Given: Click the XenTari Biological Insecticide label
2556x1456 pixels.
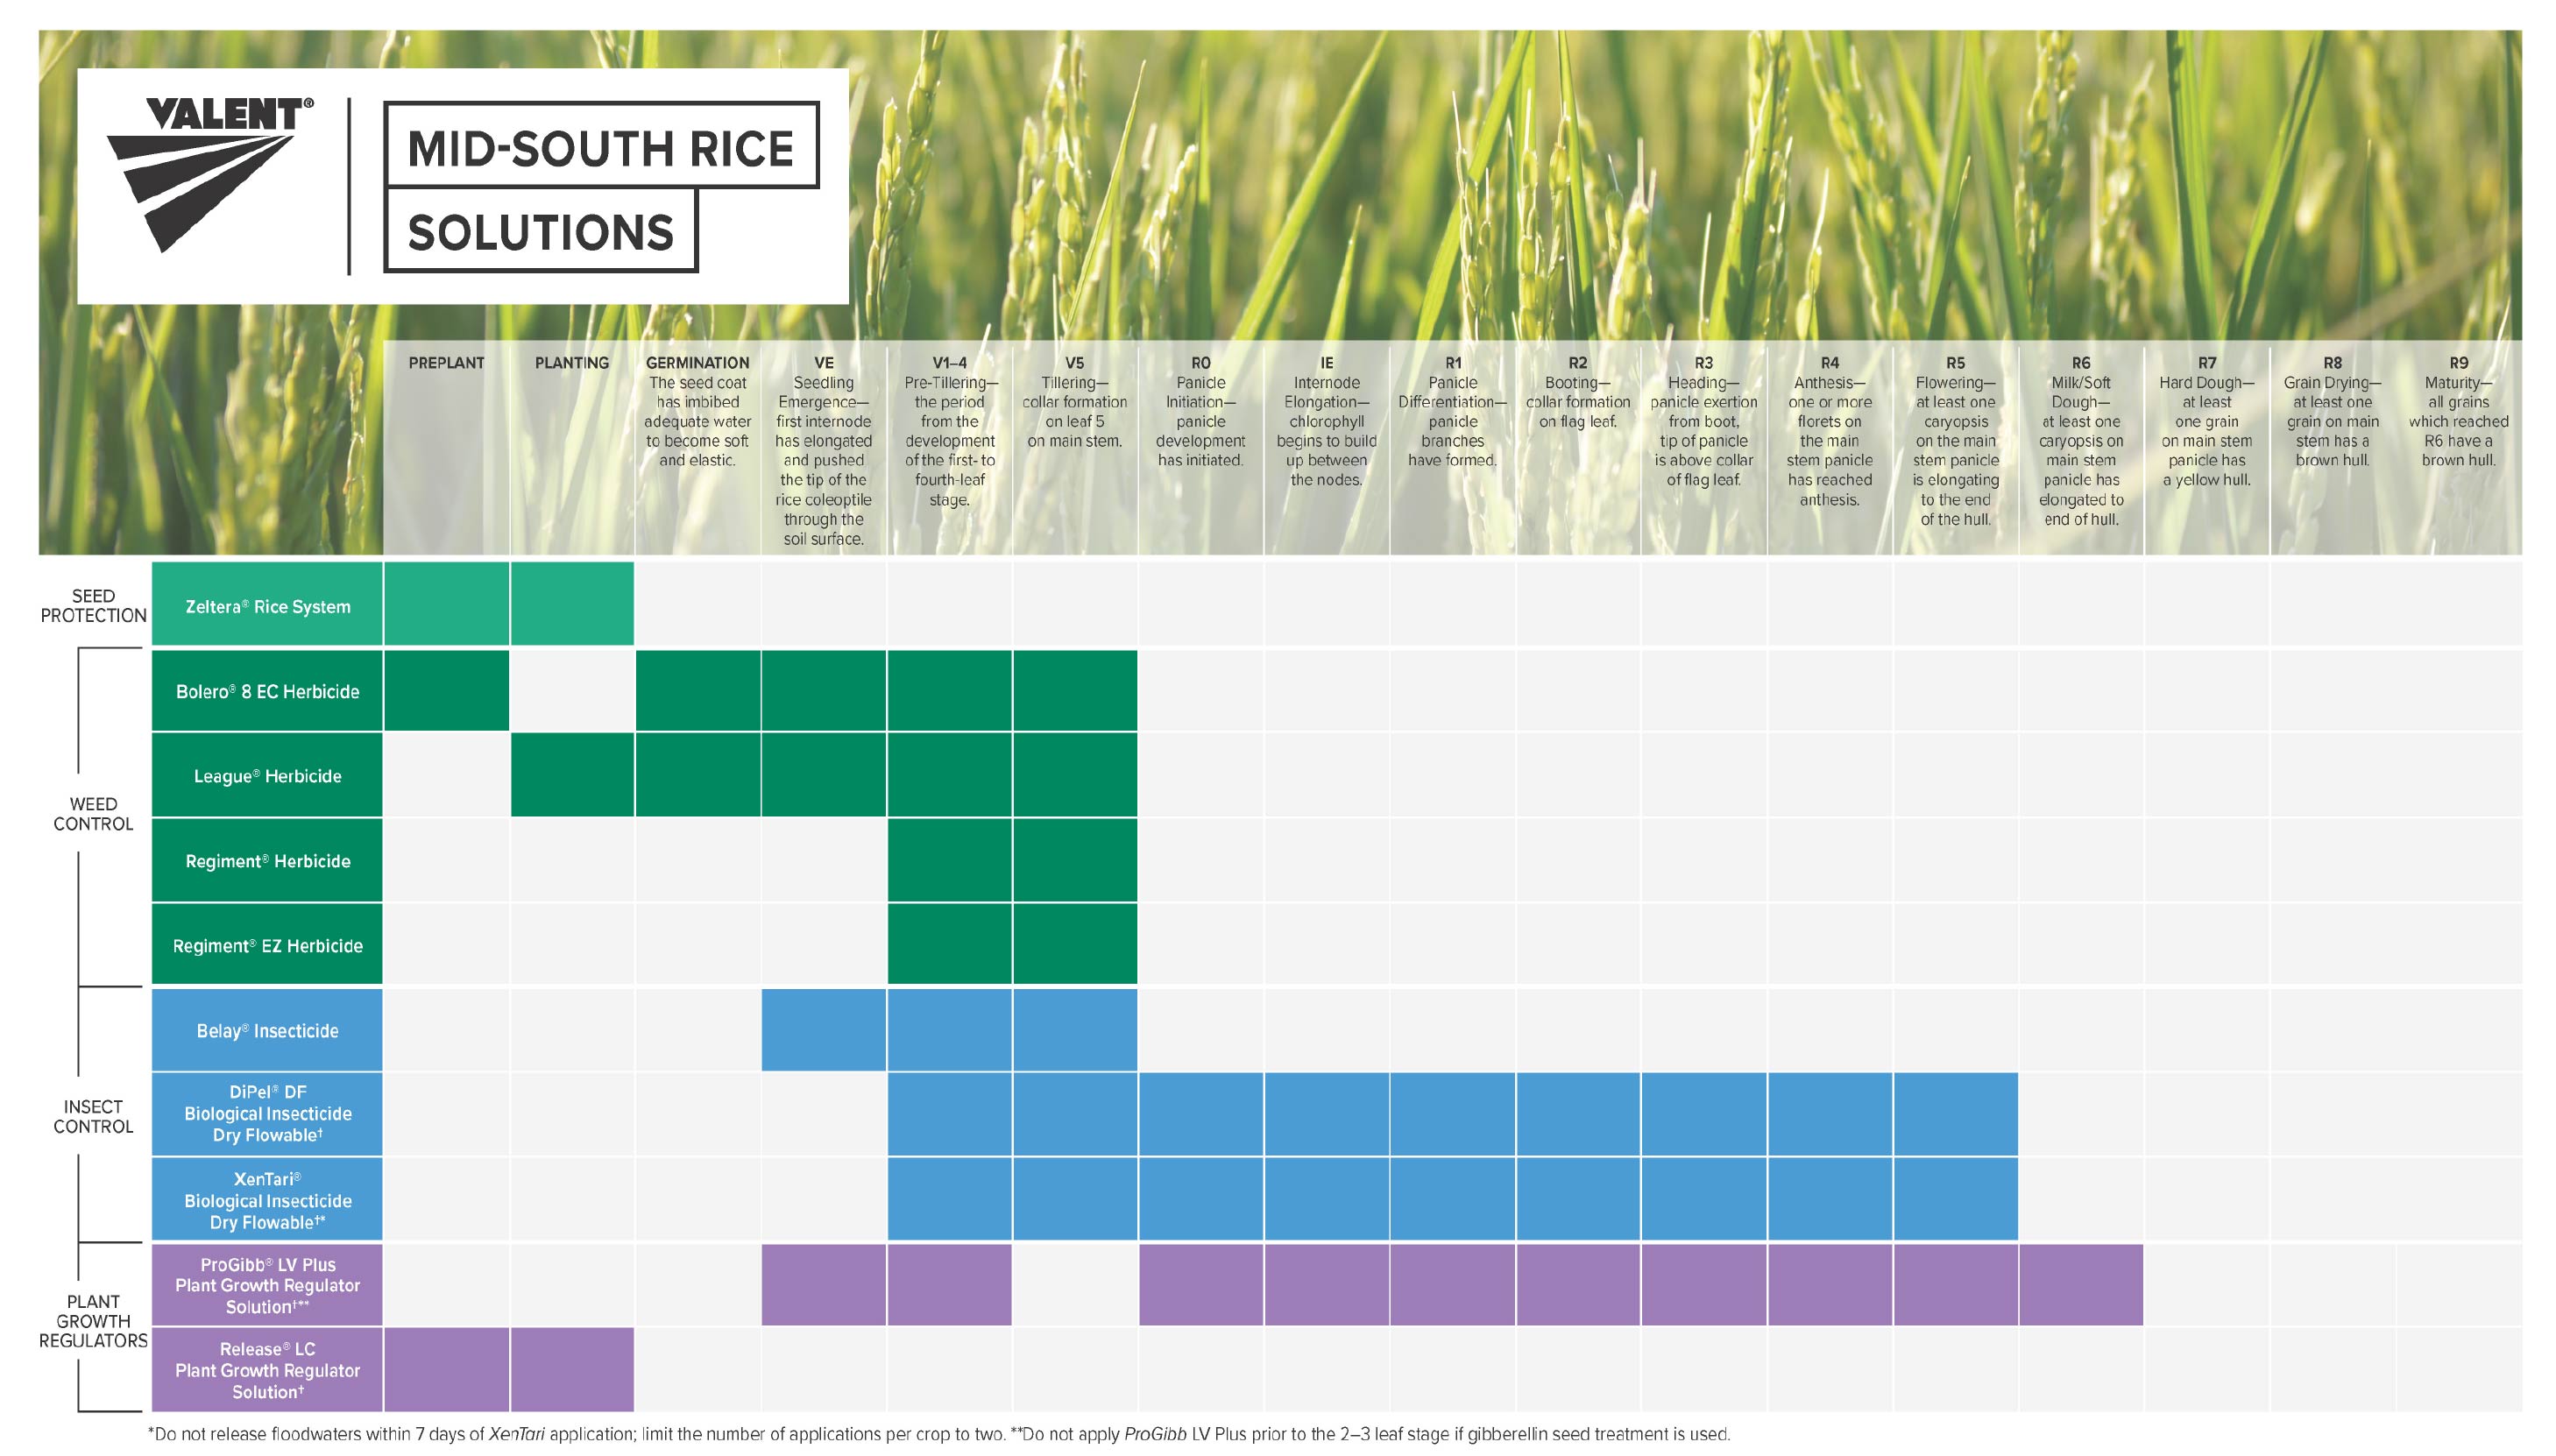Looking at the screenshot, I should (267, 1200).
